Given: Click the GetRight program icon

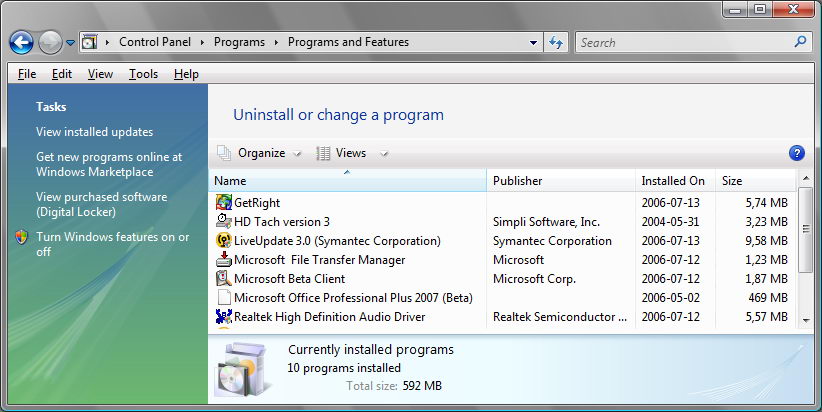Looking at the screenshot, I should click(x=224, y=202).
